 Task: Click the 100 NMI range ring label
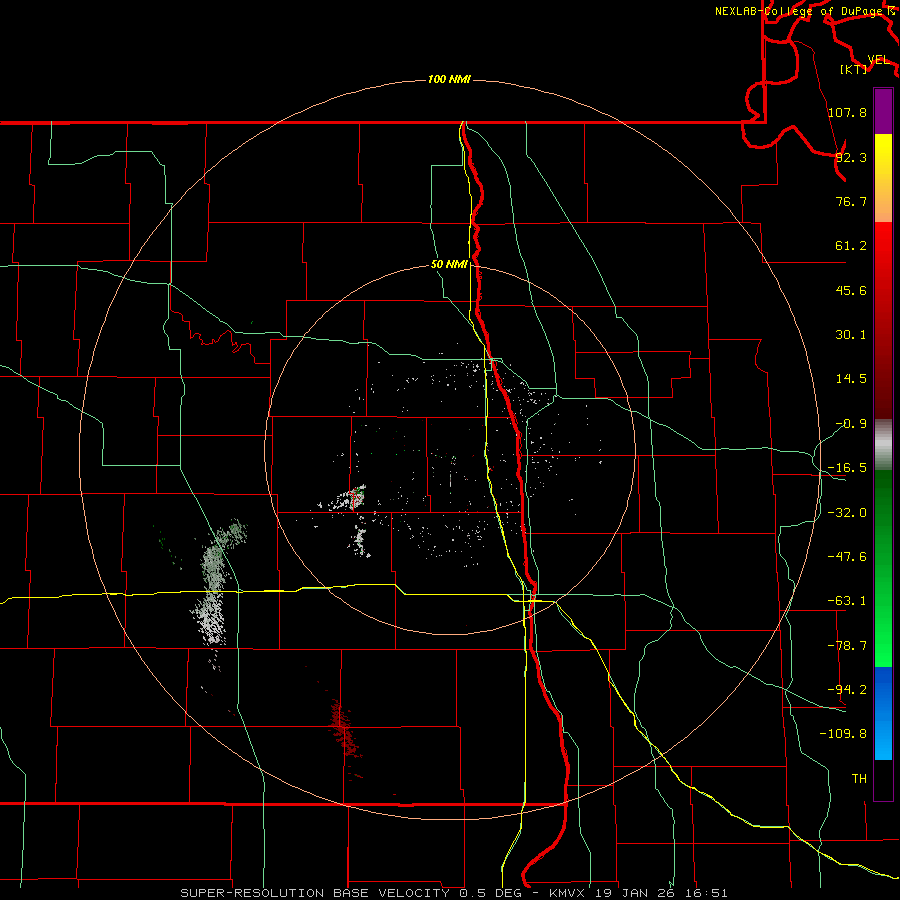coord(449,79)
